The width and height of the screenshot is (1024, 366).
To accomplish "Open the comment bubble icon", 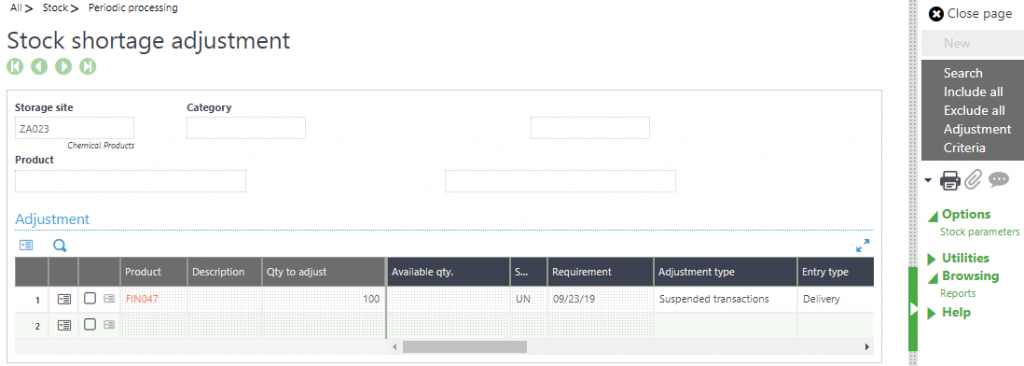I will tap(999, 180).
